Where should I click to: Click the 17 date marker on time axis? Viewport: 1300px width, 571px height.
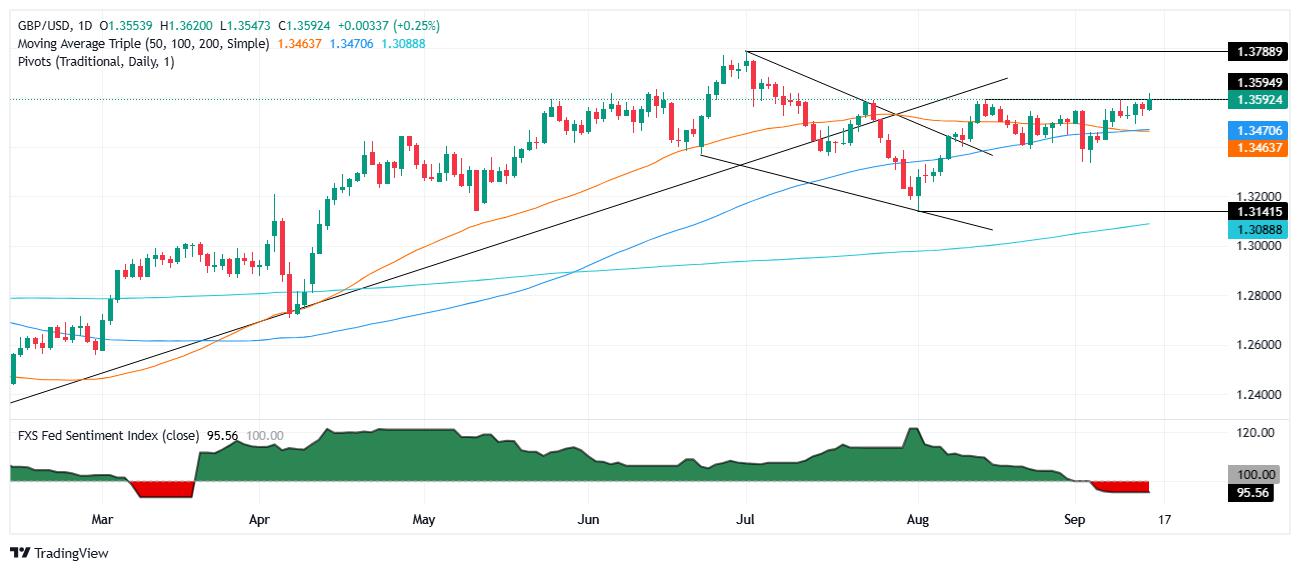coord(1165,520)
